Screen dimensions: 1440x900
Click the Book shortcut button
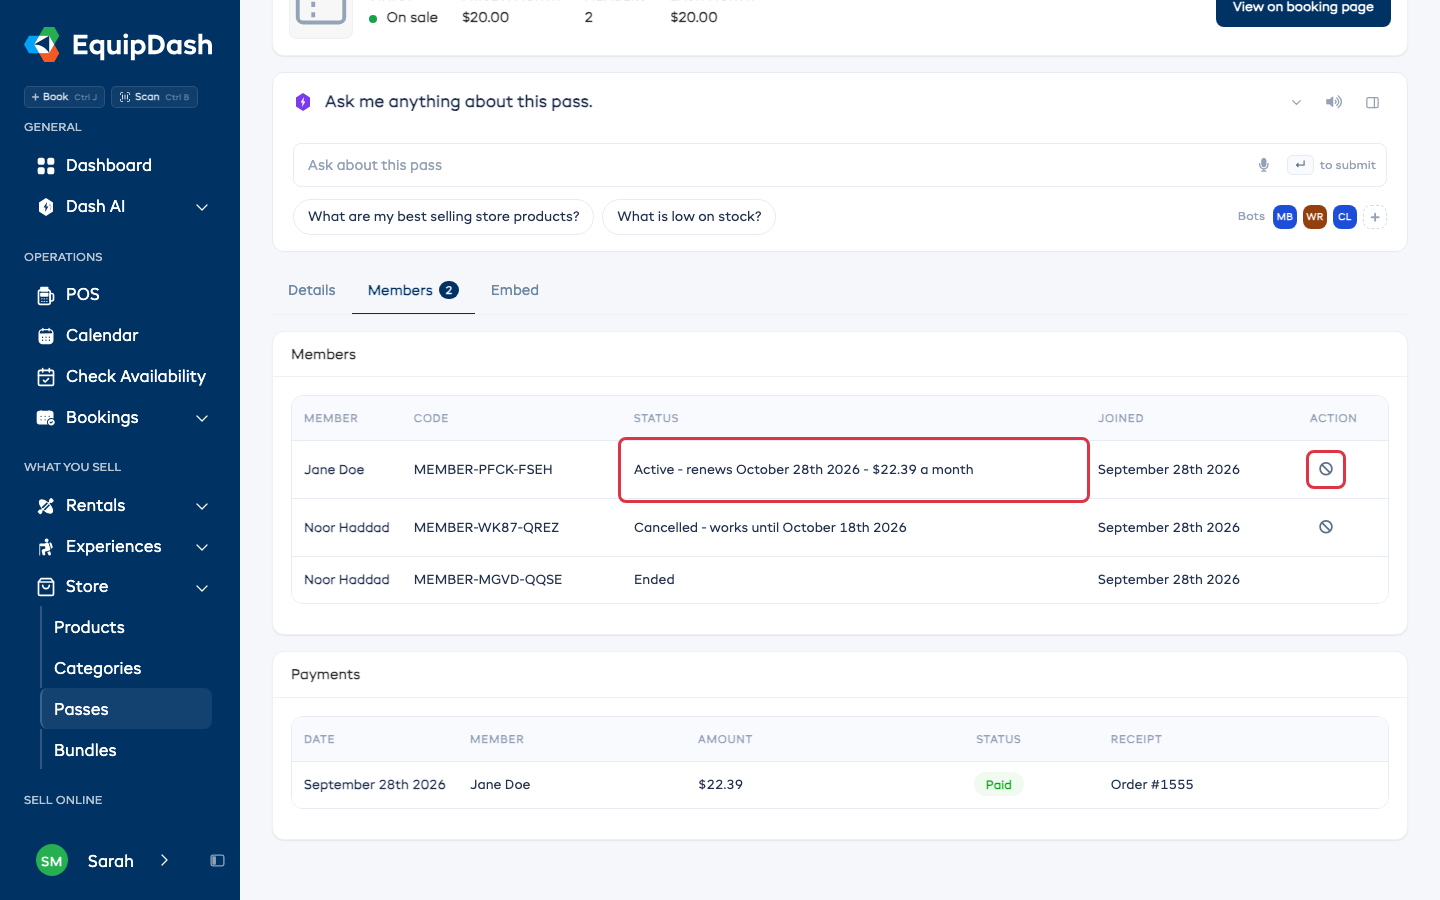(64, 97)
